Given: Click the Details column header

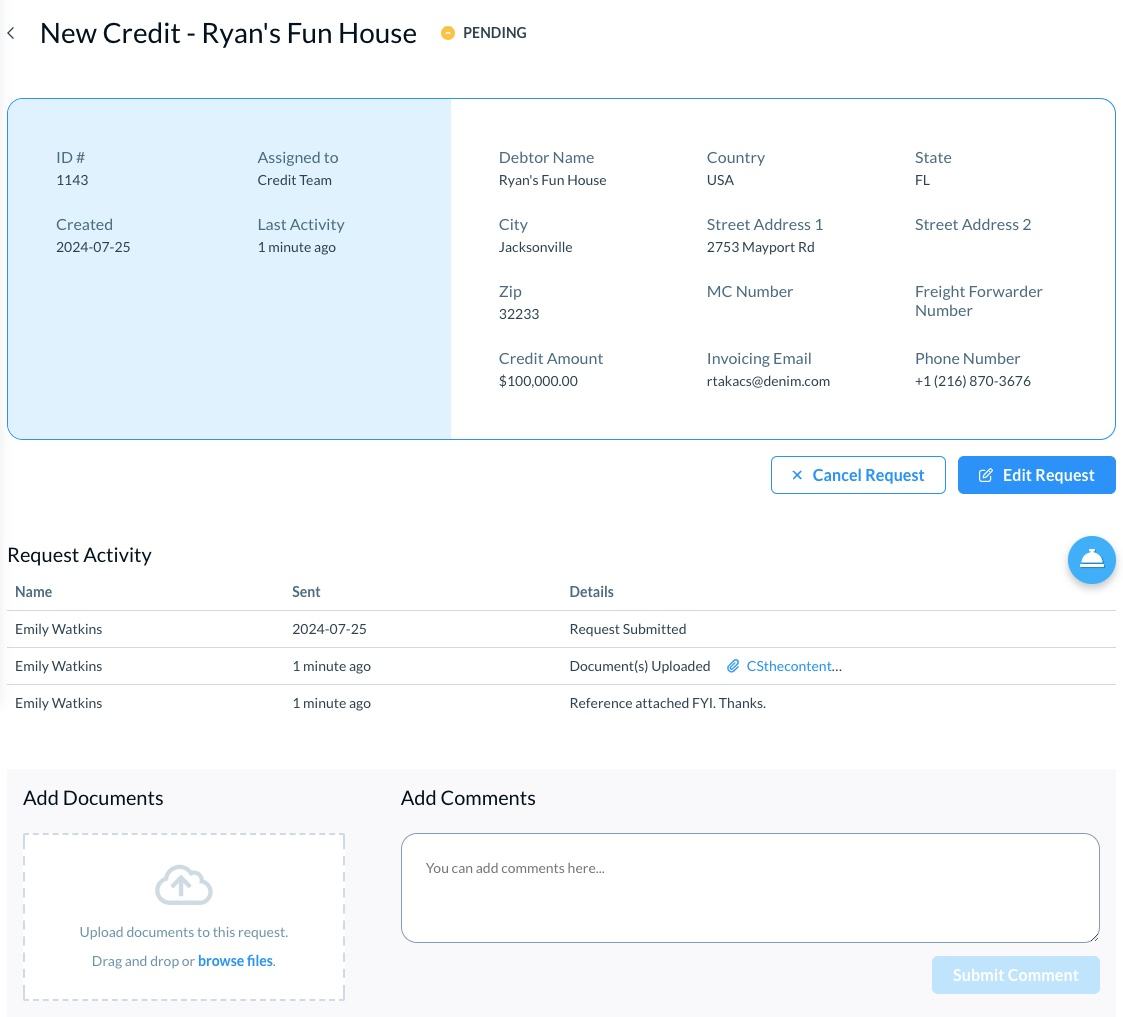Looking at the screenshot, I should click(591, 592).
